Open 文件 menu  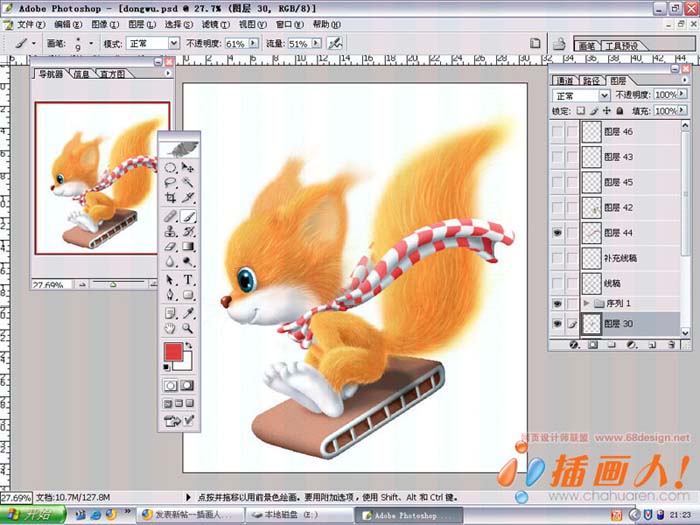(30, 25)
